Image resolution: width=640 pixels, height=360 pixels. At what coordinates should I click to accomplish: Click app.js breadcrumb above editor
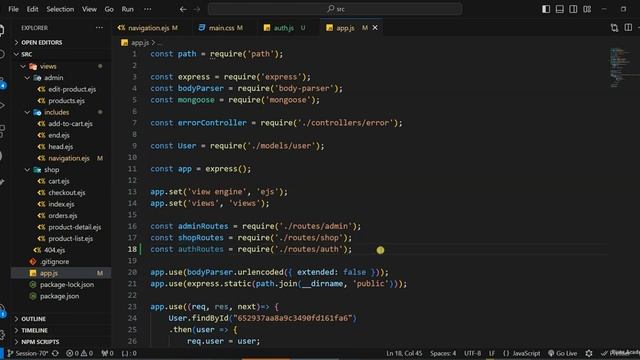pos(136,42)
